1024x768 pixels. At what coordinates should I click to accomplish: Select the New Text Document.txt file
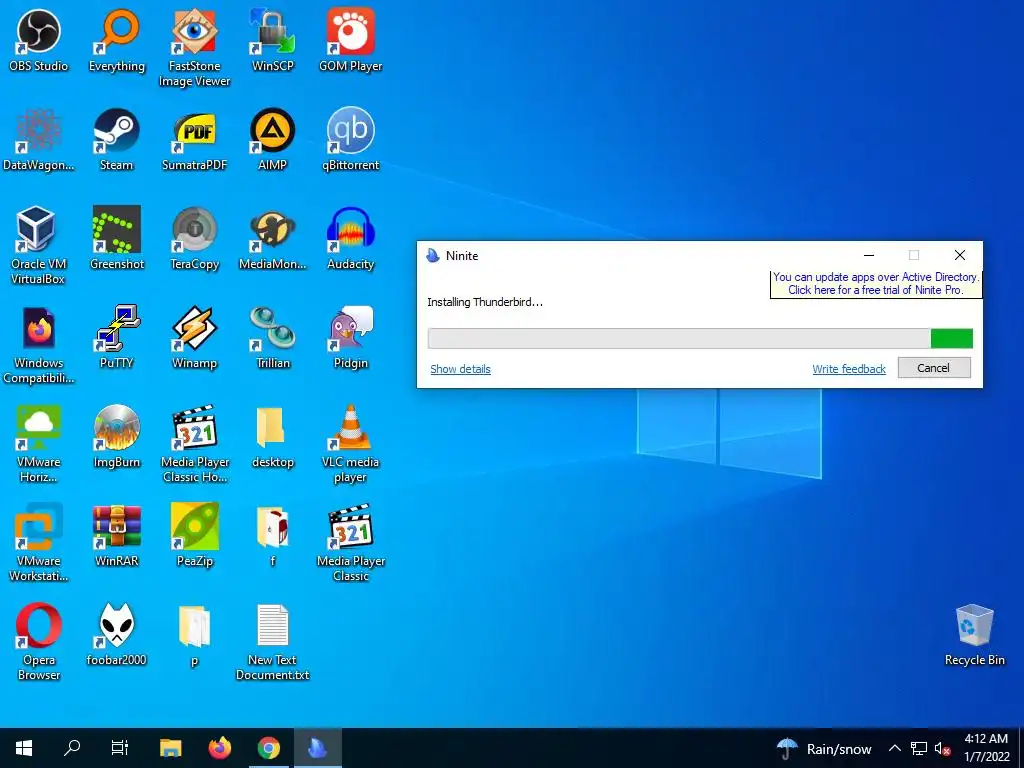point(273,642)
